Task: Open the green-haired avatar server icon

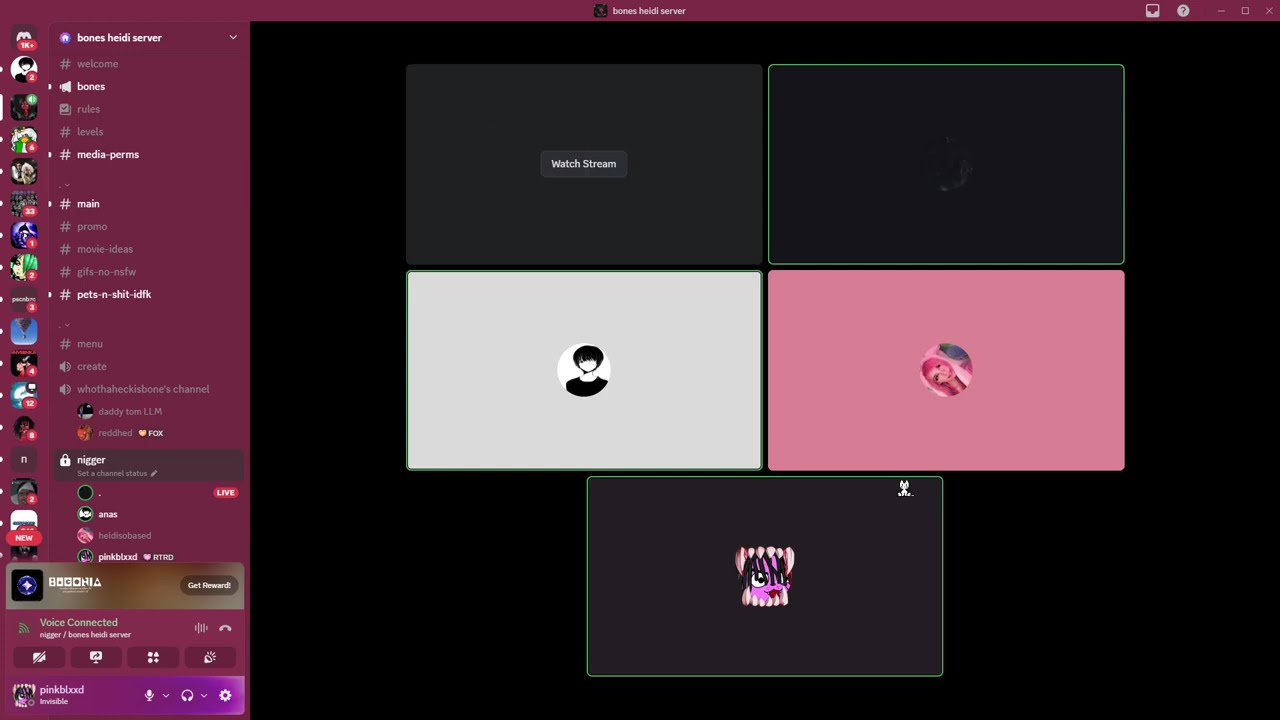Action: coord(24,267)
